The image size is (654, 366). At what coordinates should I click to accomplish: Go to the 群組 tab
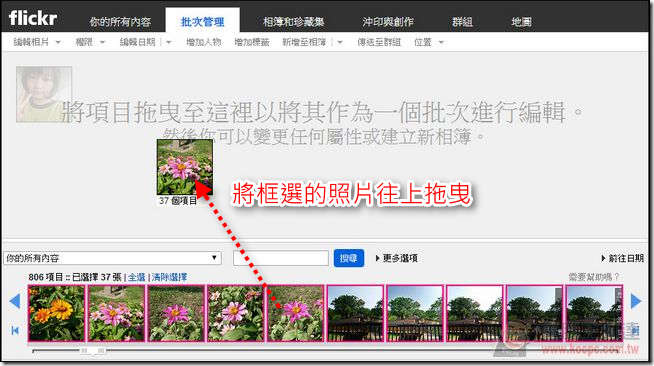point(463,22)
